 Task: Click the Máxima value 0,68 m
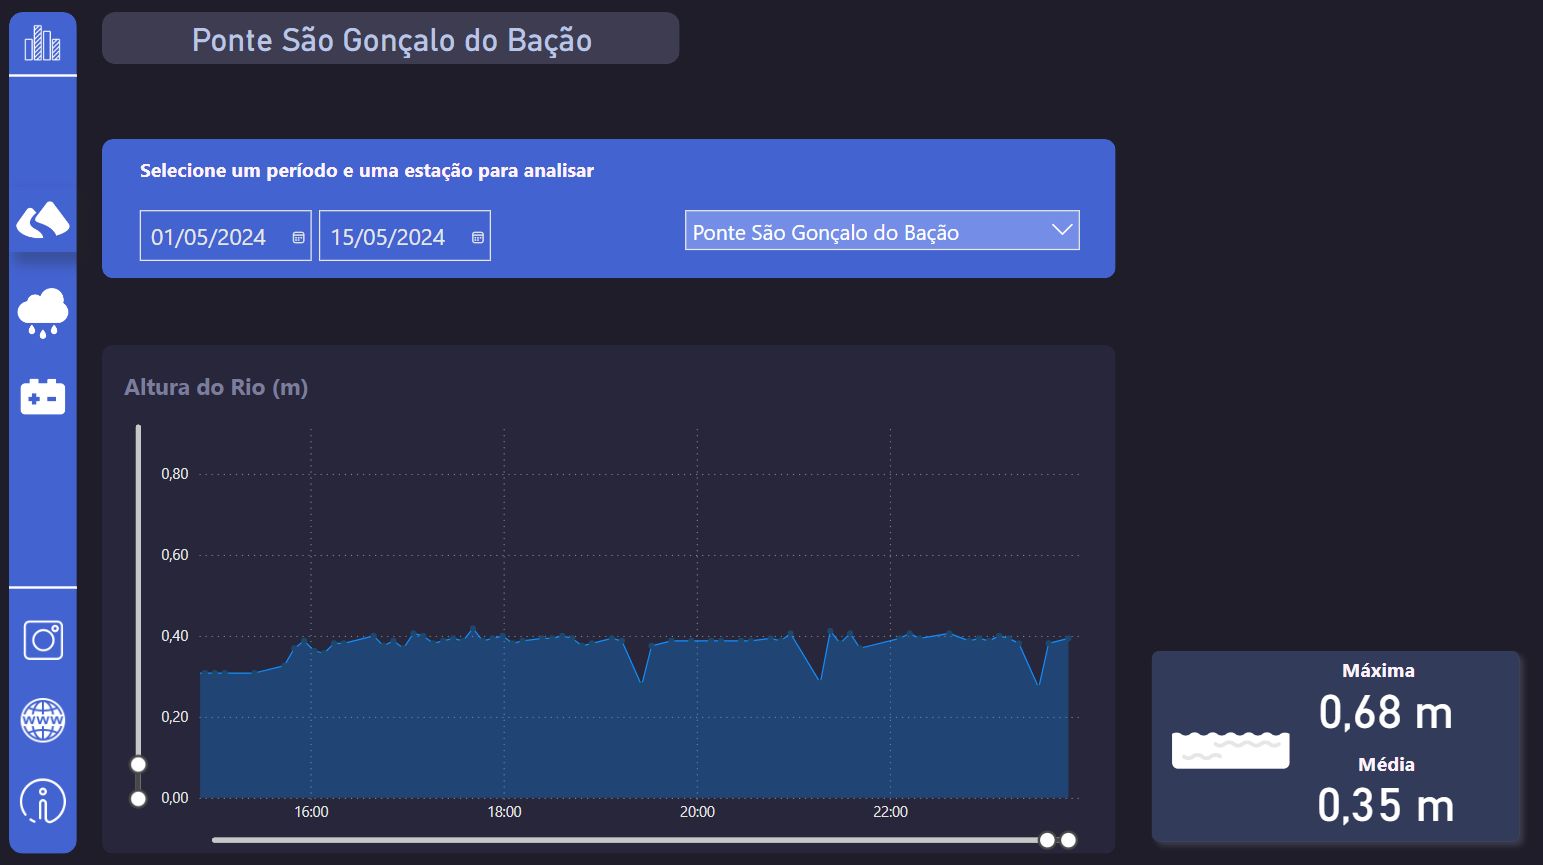tap(1386, 713)
